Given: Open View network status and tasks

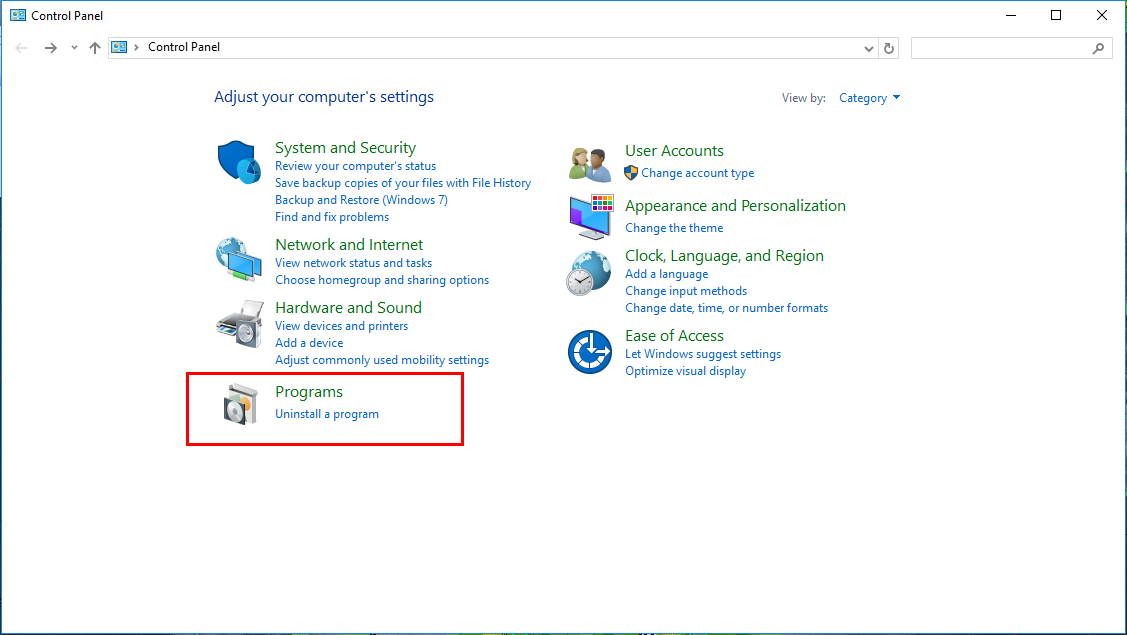Looking at the screenshot, I should [353, 263].
